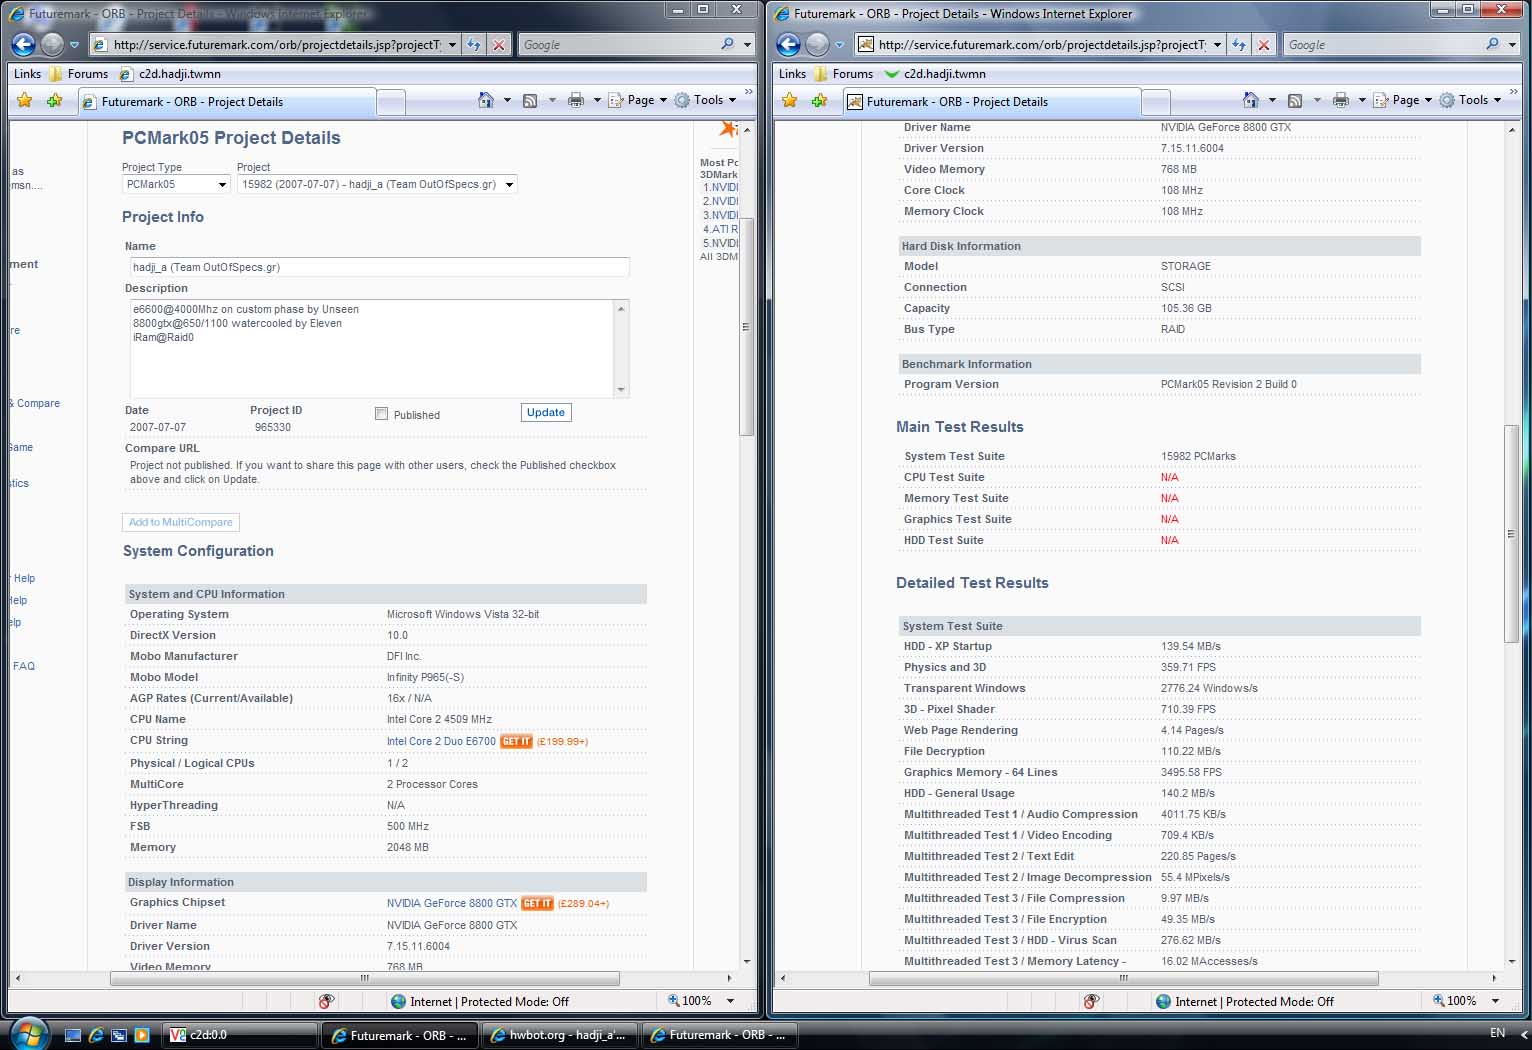Viewport: 1532px width, 1050px height.
Task: Open zoom level dropdown in right status bar
Action: (x=1495, y=1001)
